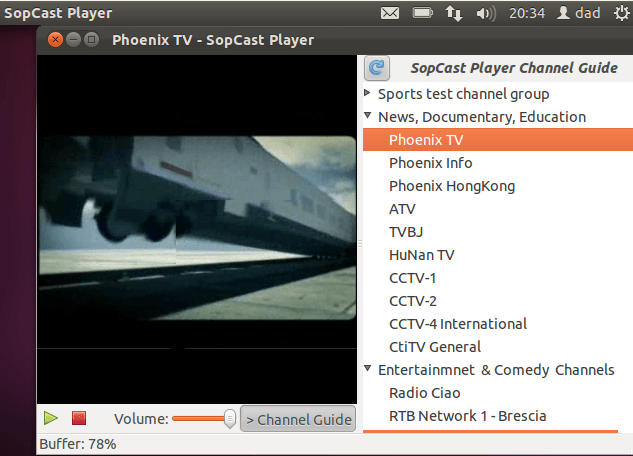Select the Phoenix Info channel
Screen dimensions: 633x456
pyautogui.click(x=430, y=163)
